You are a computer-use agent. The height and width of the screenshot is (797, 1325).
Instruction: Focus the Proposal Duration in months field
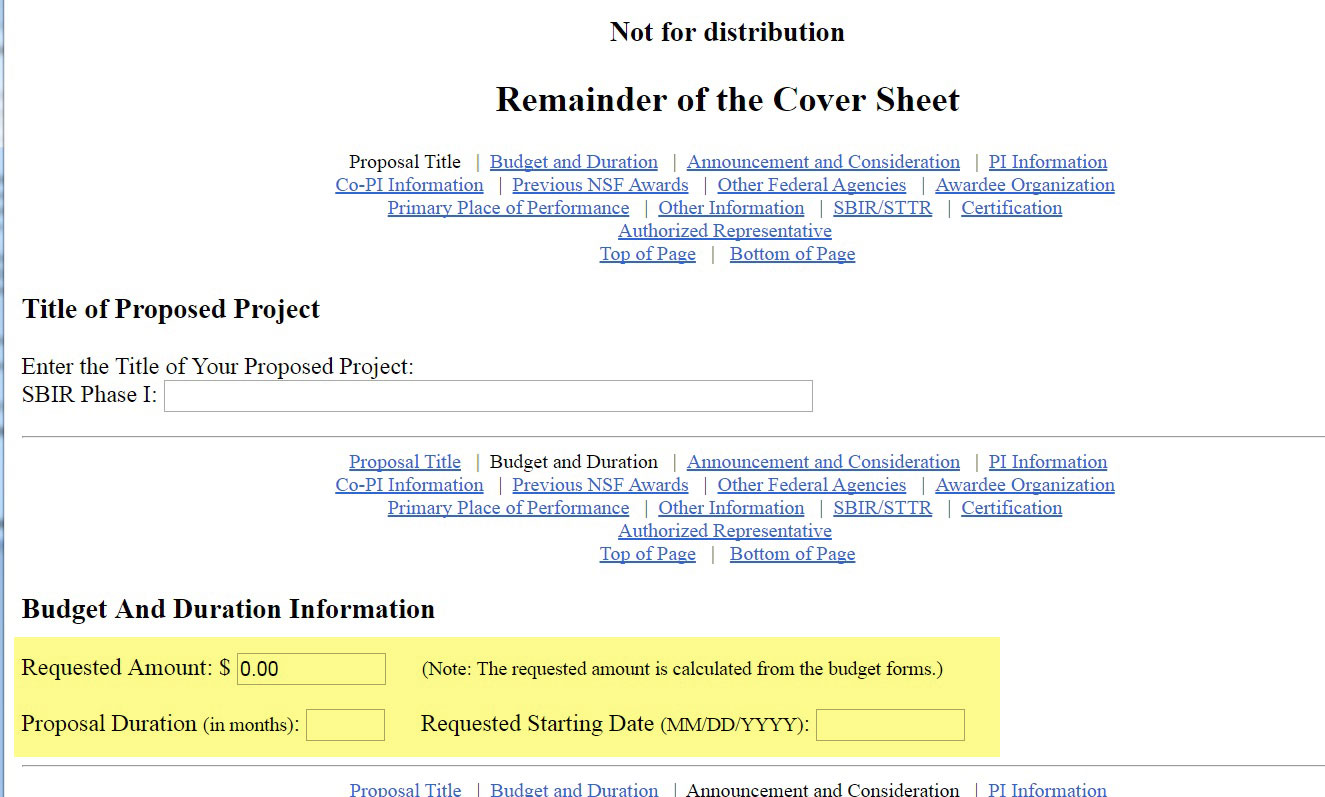pos(345,725)
